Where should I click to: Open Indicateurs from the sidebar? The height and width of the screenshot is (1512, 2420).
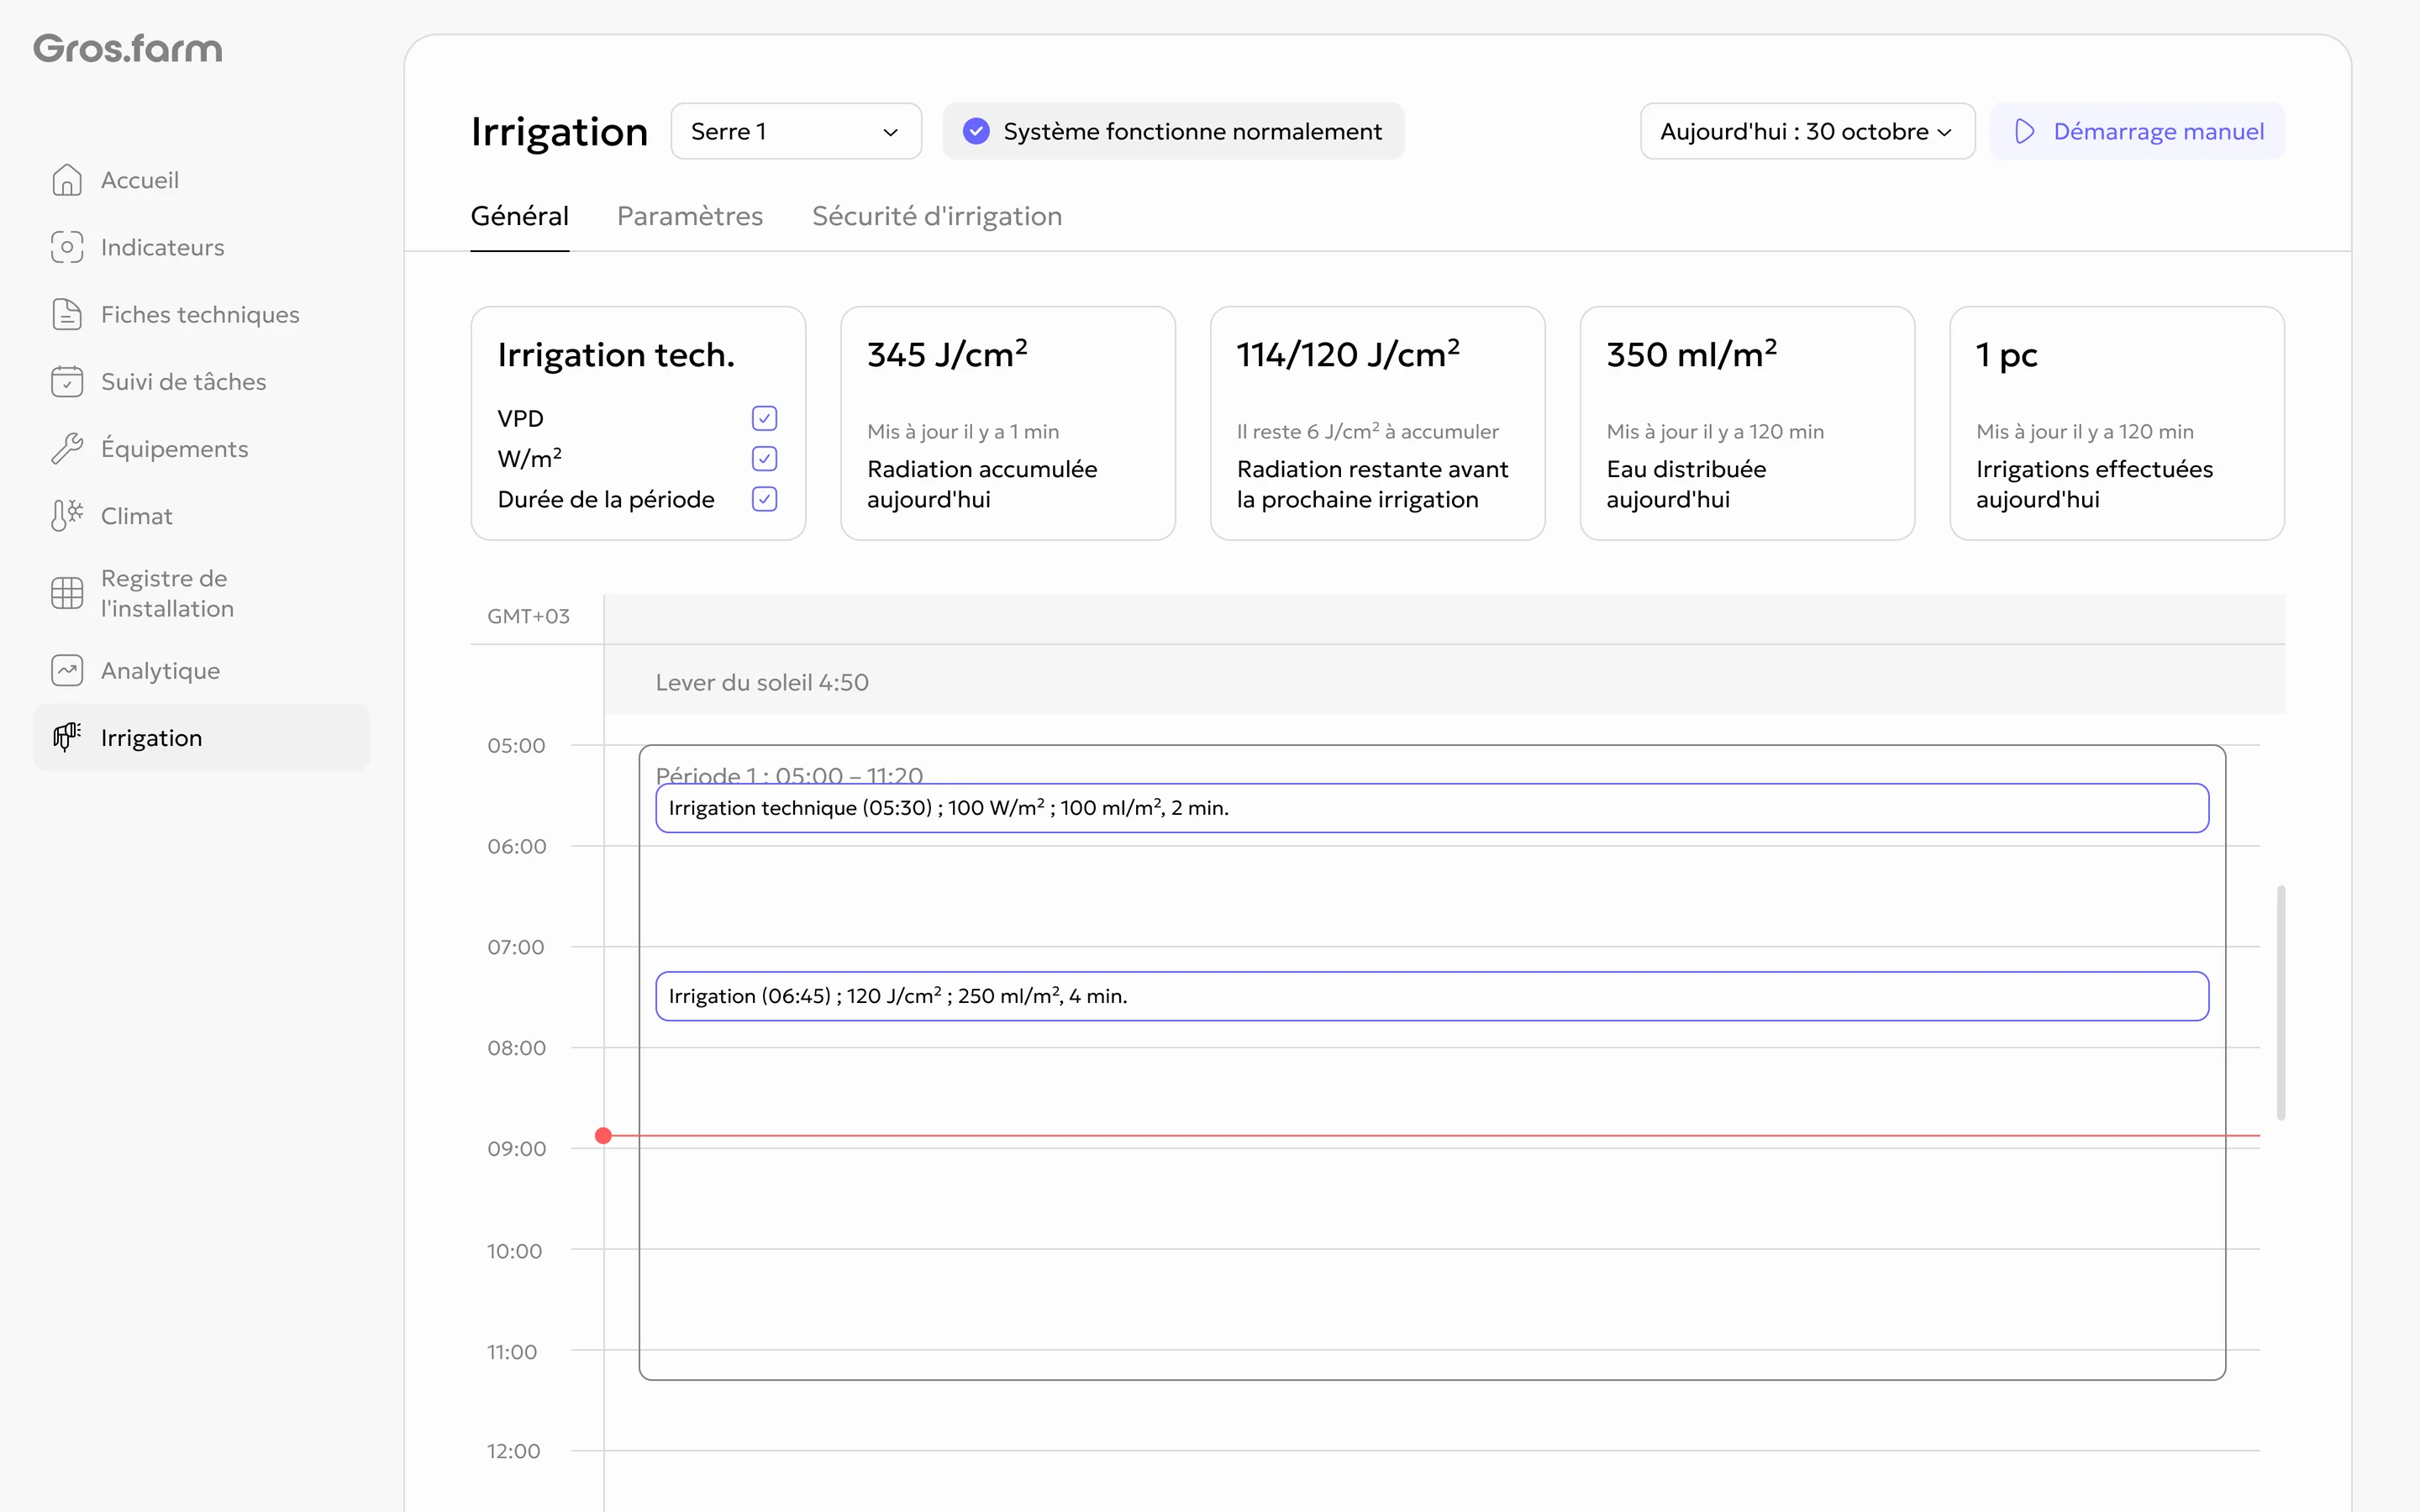coord(201,247)
